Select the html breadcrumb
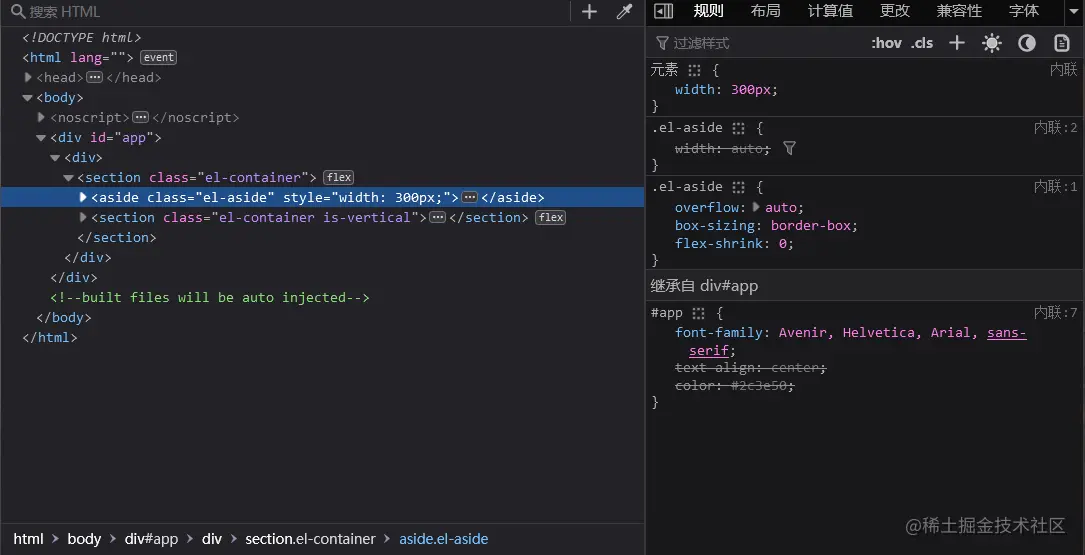 [x=28, y=539]
